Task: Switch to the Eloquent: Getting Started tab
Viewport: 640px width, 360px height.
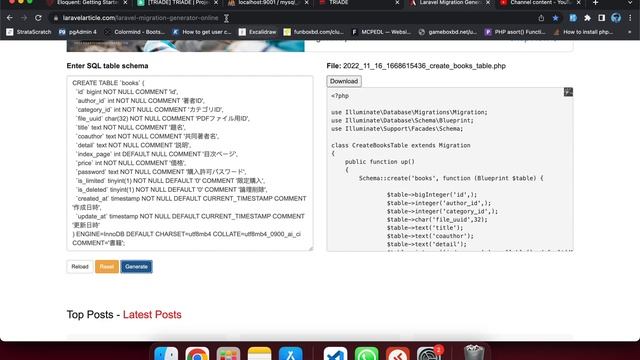Action: click(x=87, y=3)
